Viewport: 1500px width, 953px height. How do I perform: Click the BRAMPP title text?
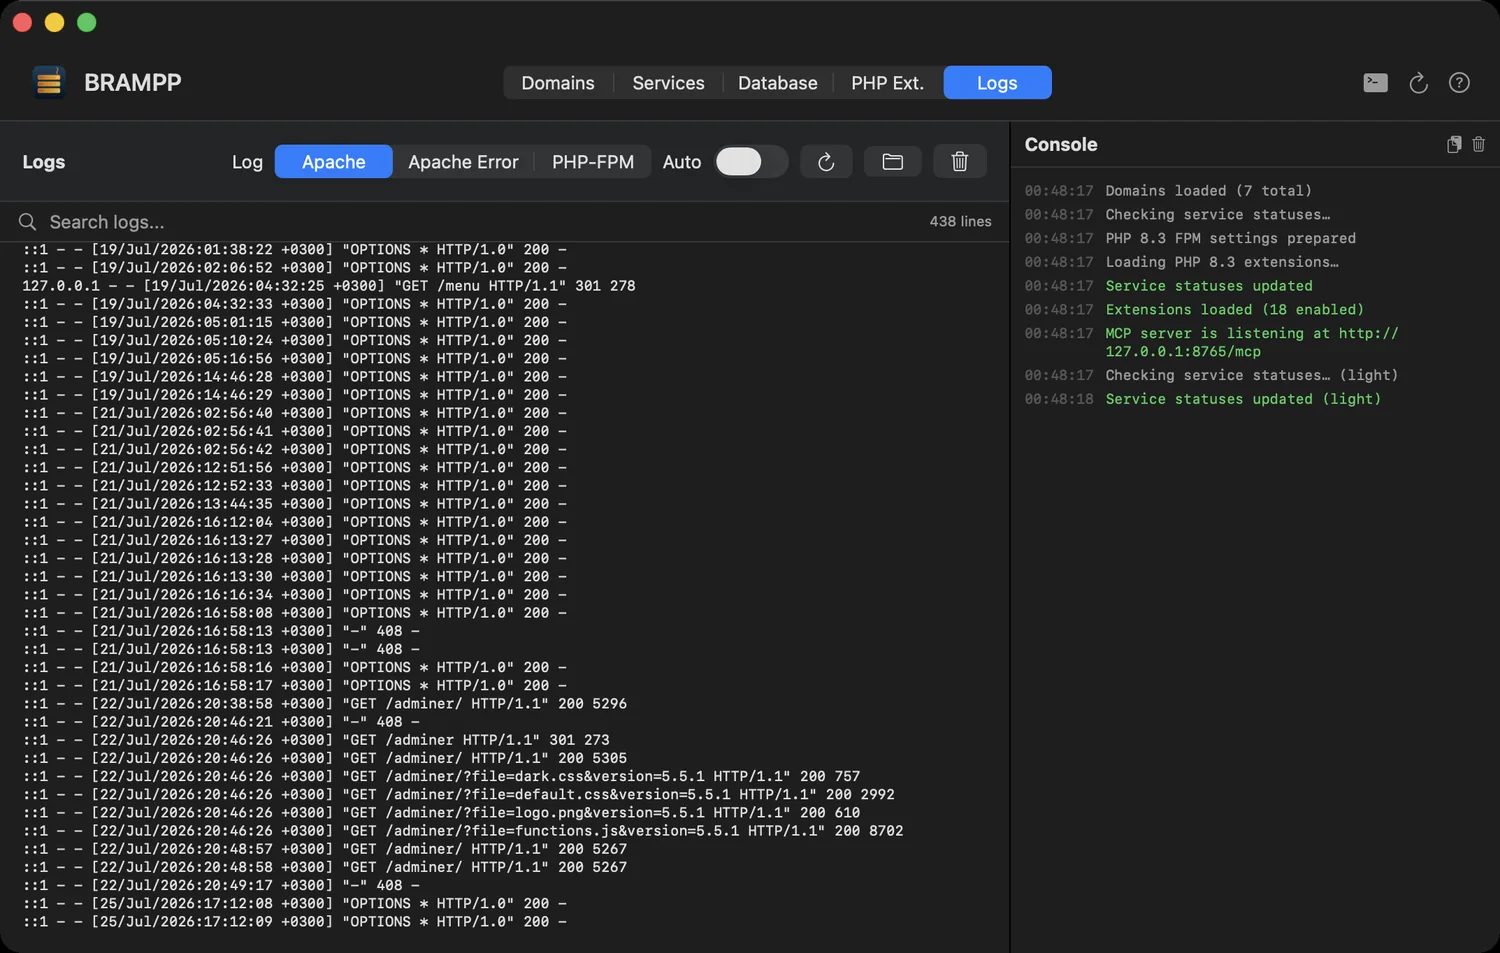pyautogui.click(x=133, y=83)
